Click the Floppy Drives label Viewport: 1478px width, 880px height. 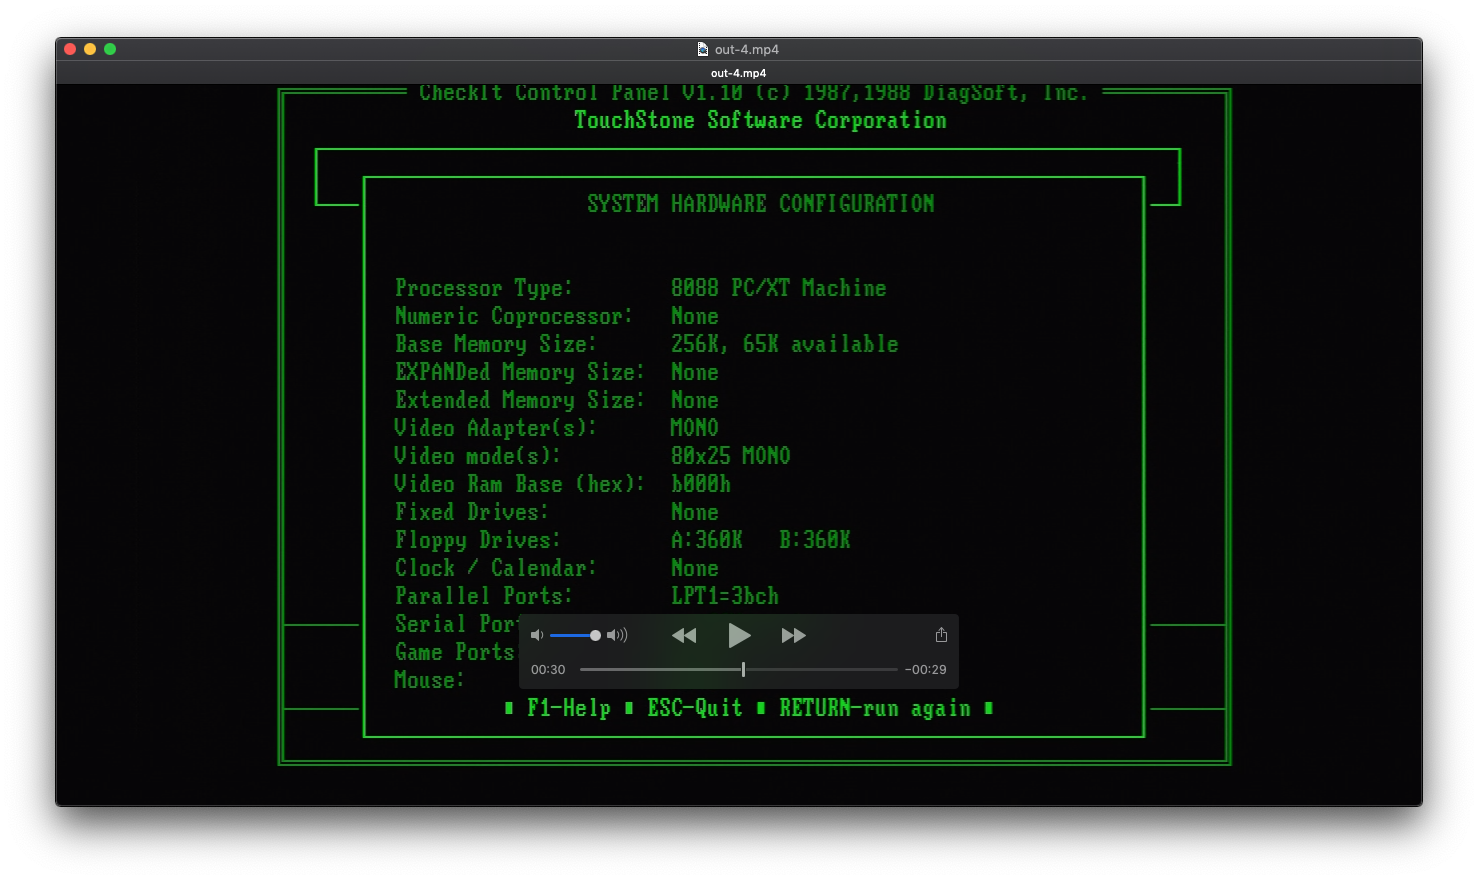[x=478, y=540]
